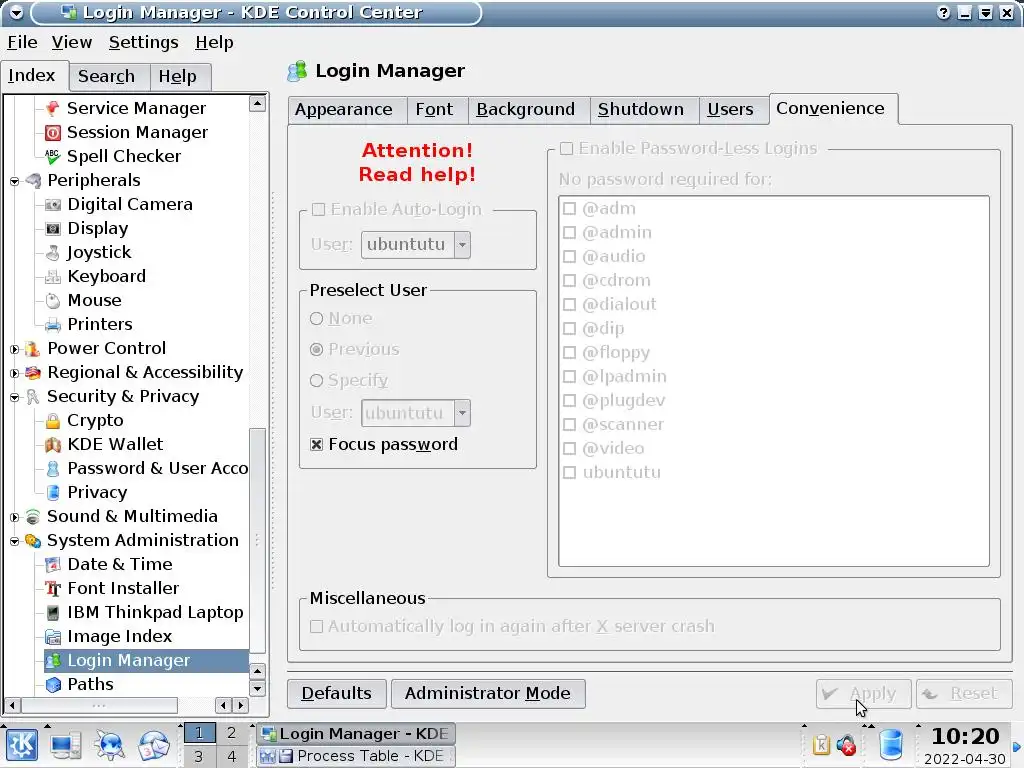This screenshot has height=768, width=1024.
Task: Open the Keyboard settings icon
Action: tap(52, 277)
